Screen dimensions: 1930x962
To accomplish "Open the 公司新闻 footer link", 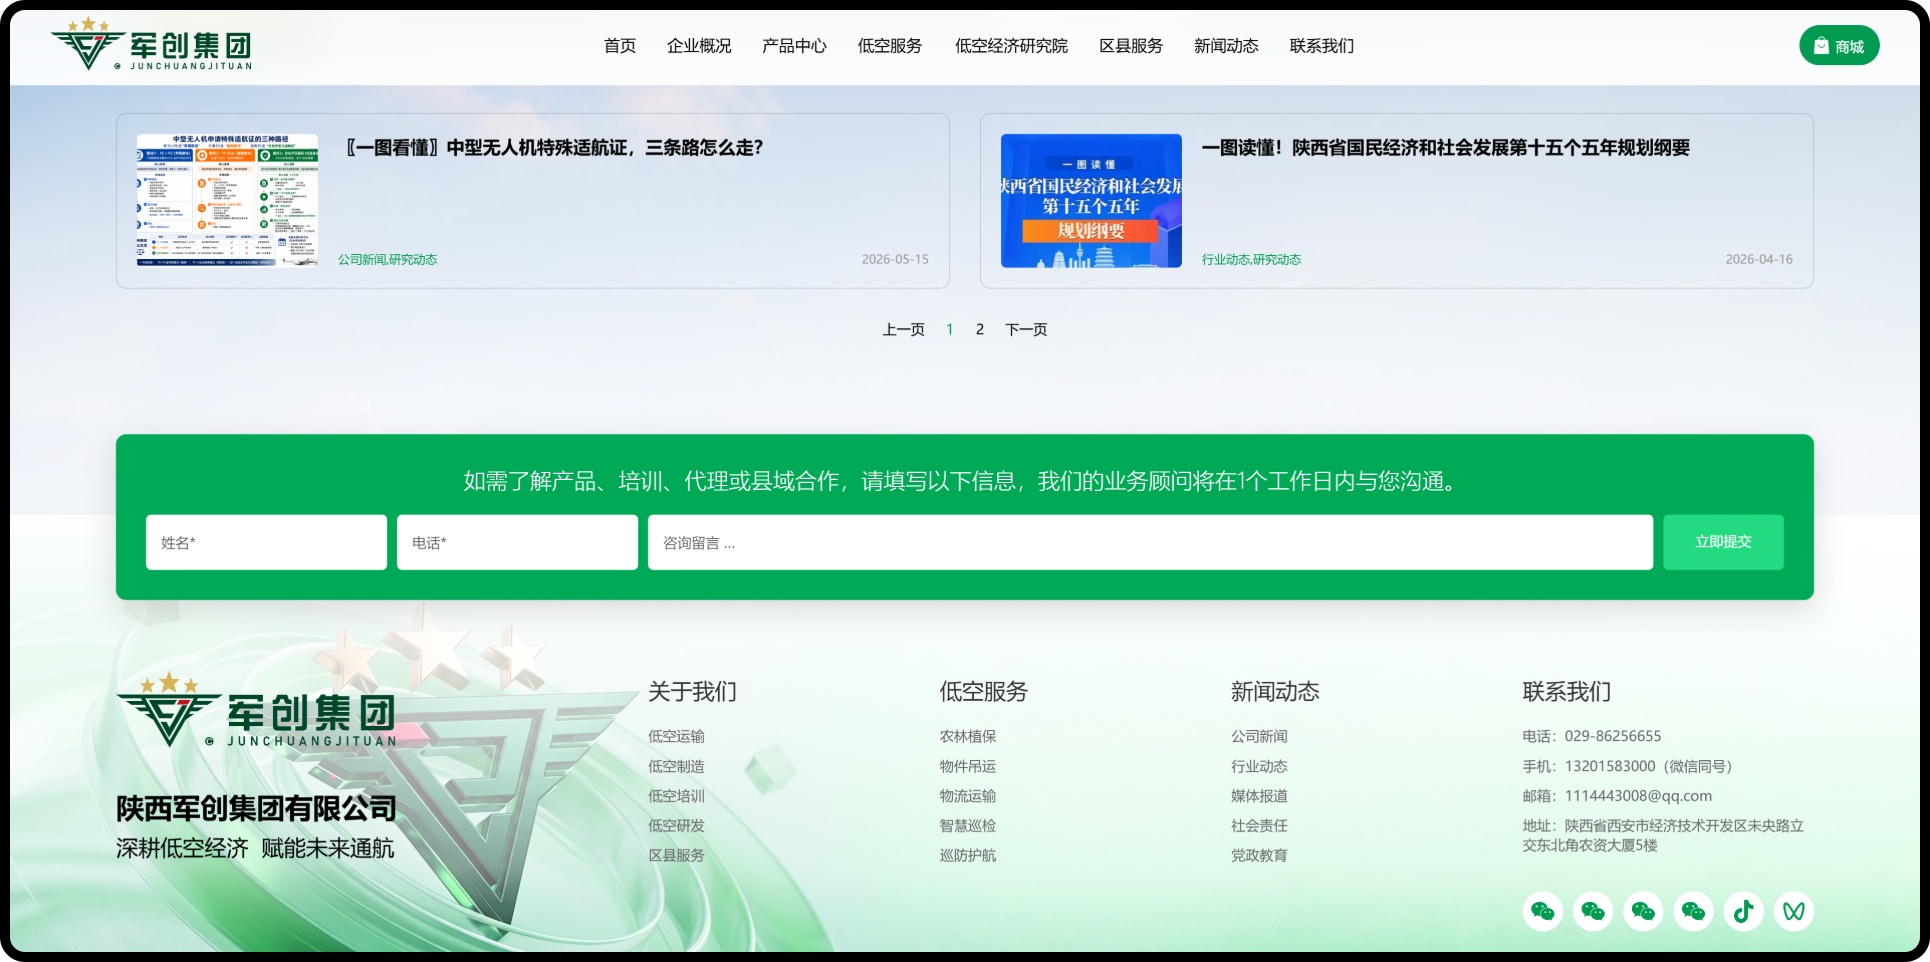I will click(x=1259, y=736).
